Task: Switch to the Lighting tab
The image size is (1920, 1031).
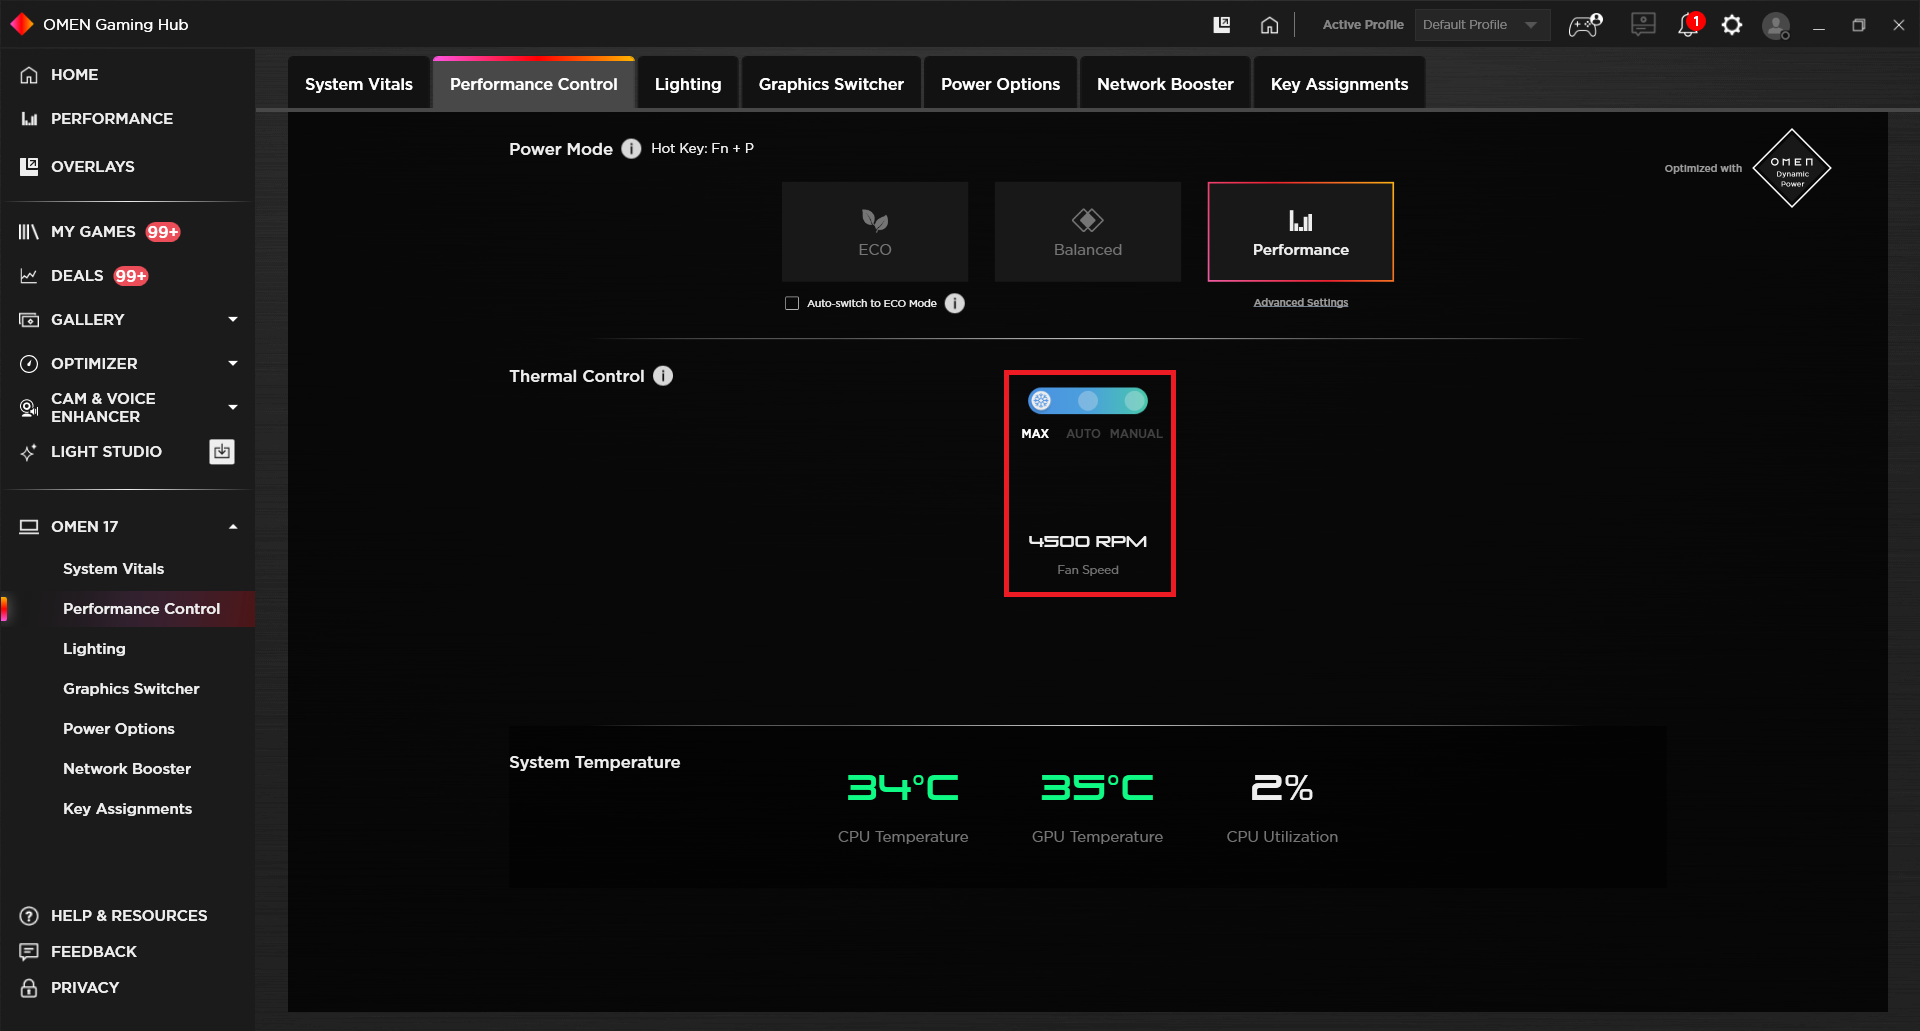Action: click(687, 84)
